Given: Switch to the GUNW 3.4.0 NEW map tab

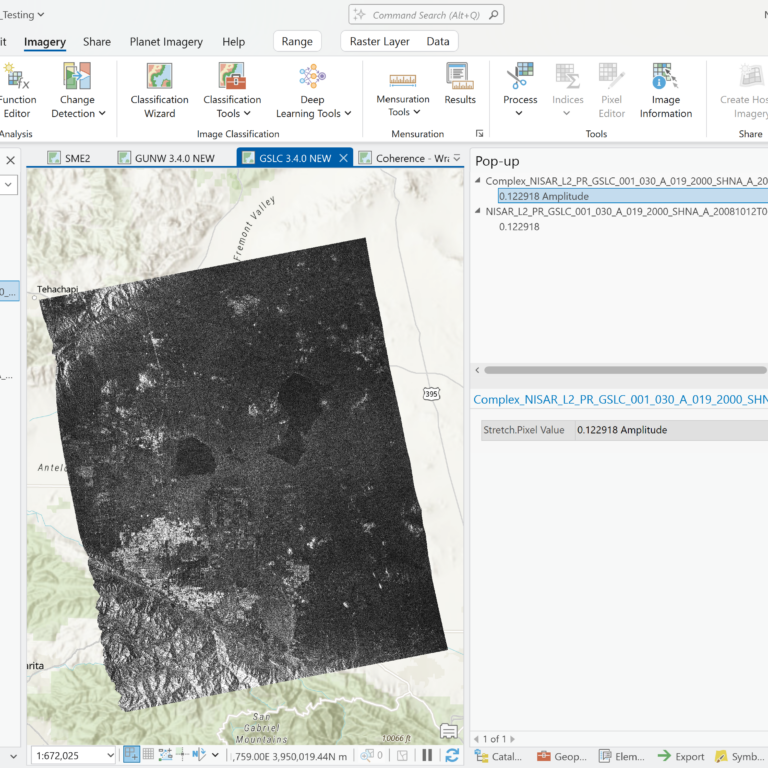Looking at the screenshot, I should (173, 158).
